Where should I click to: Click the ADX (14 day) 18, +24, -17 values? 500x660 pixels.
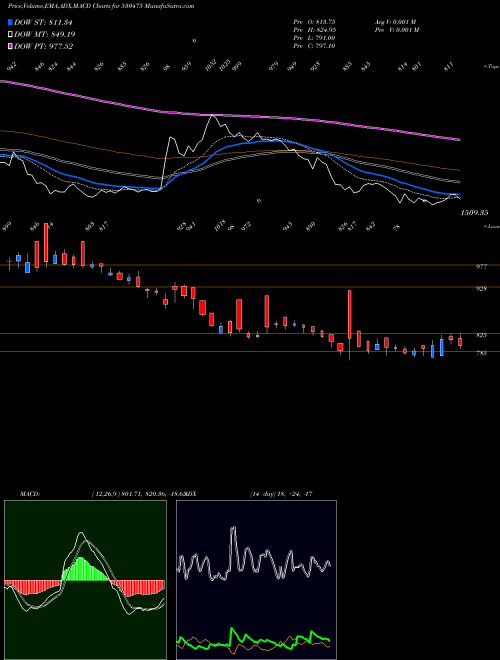(281, 494)
